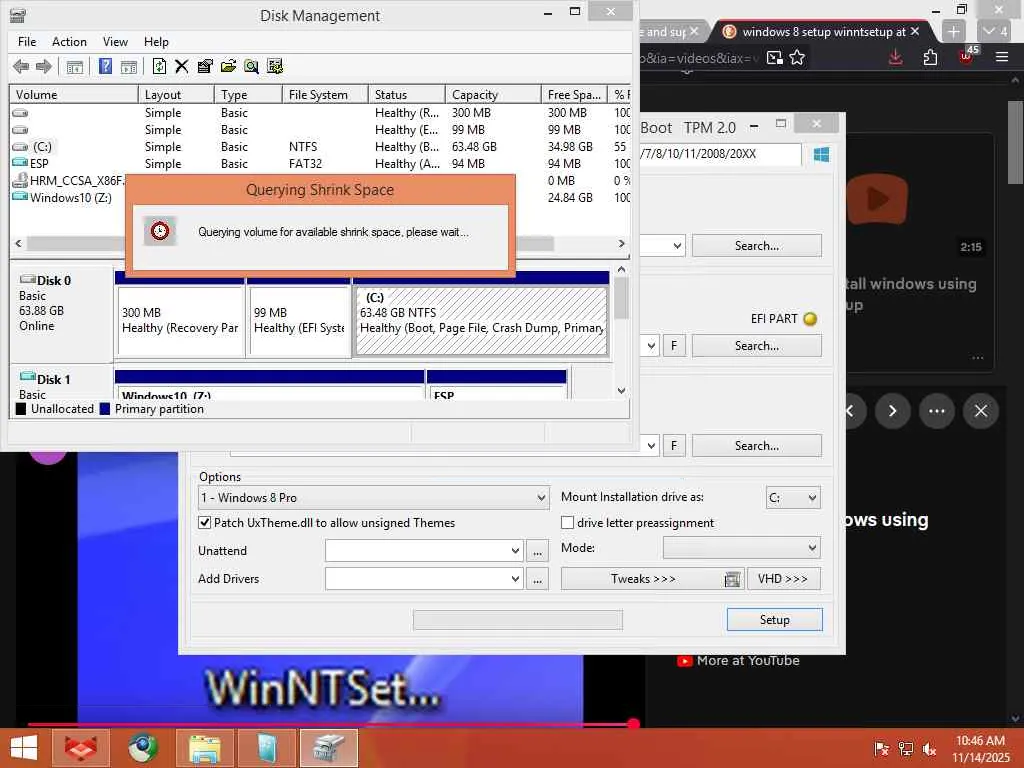The height and width of the screenshot is (768, 1024).
Task: Open the browser hamburger menu
Action: tap(1002, 57)
